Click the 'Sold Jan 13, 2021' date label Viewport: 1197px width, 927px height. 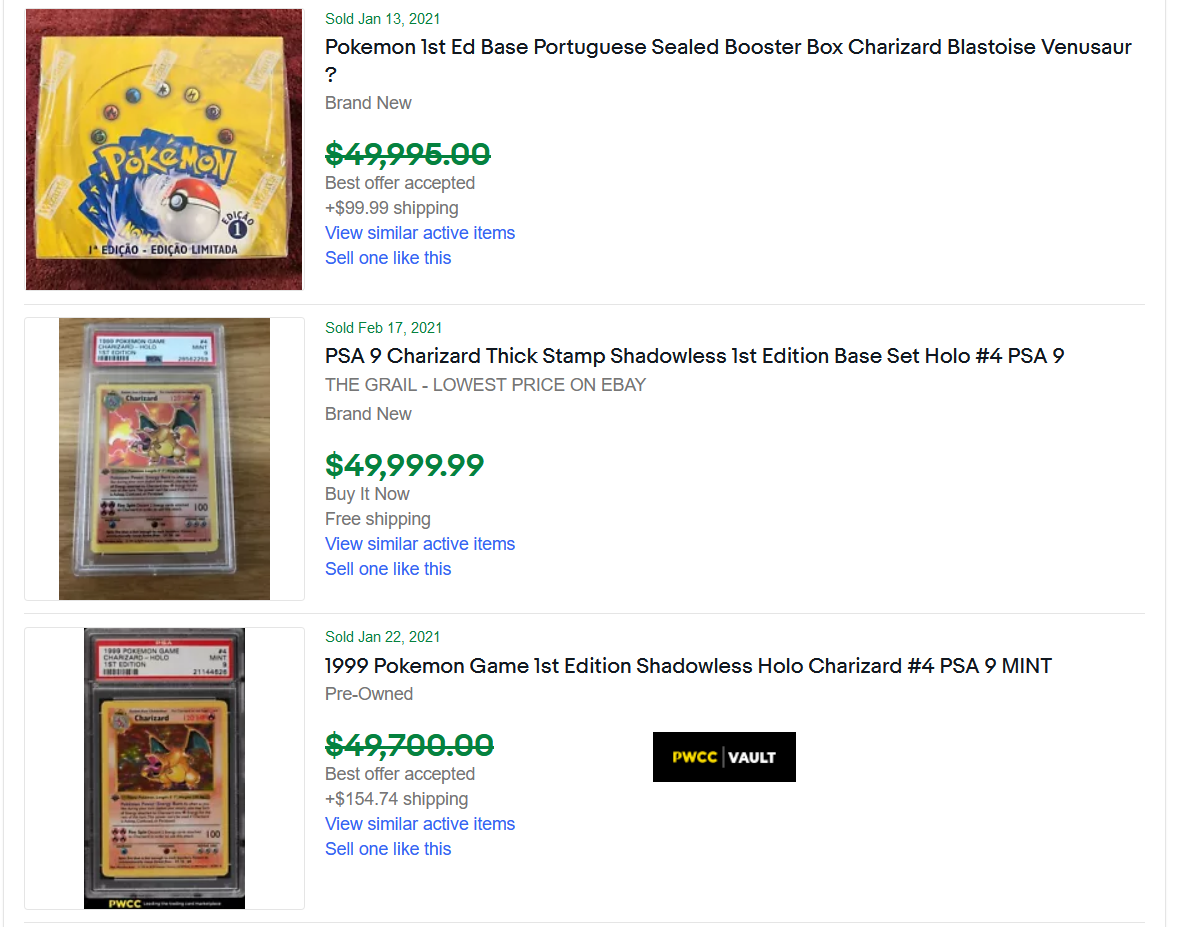tap(383, 19)
